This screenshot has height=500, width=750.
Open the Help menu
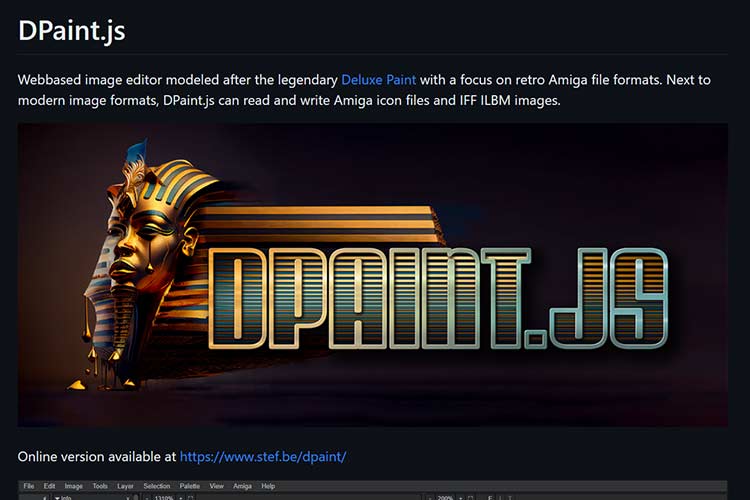pyautogui.click(x=268, y=486)
